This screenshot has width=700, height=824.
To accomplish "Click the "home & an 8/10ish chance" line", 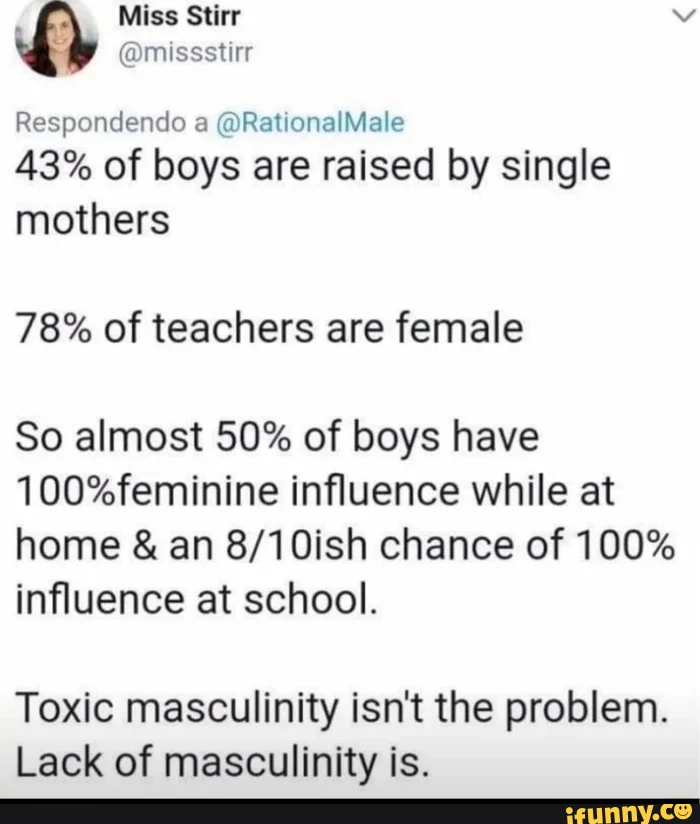I will click(x=345, y=545).
